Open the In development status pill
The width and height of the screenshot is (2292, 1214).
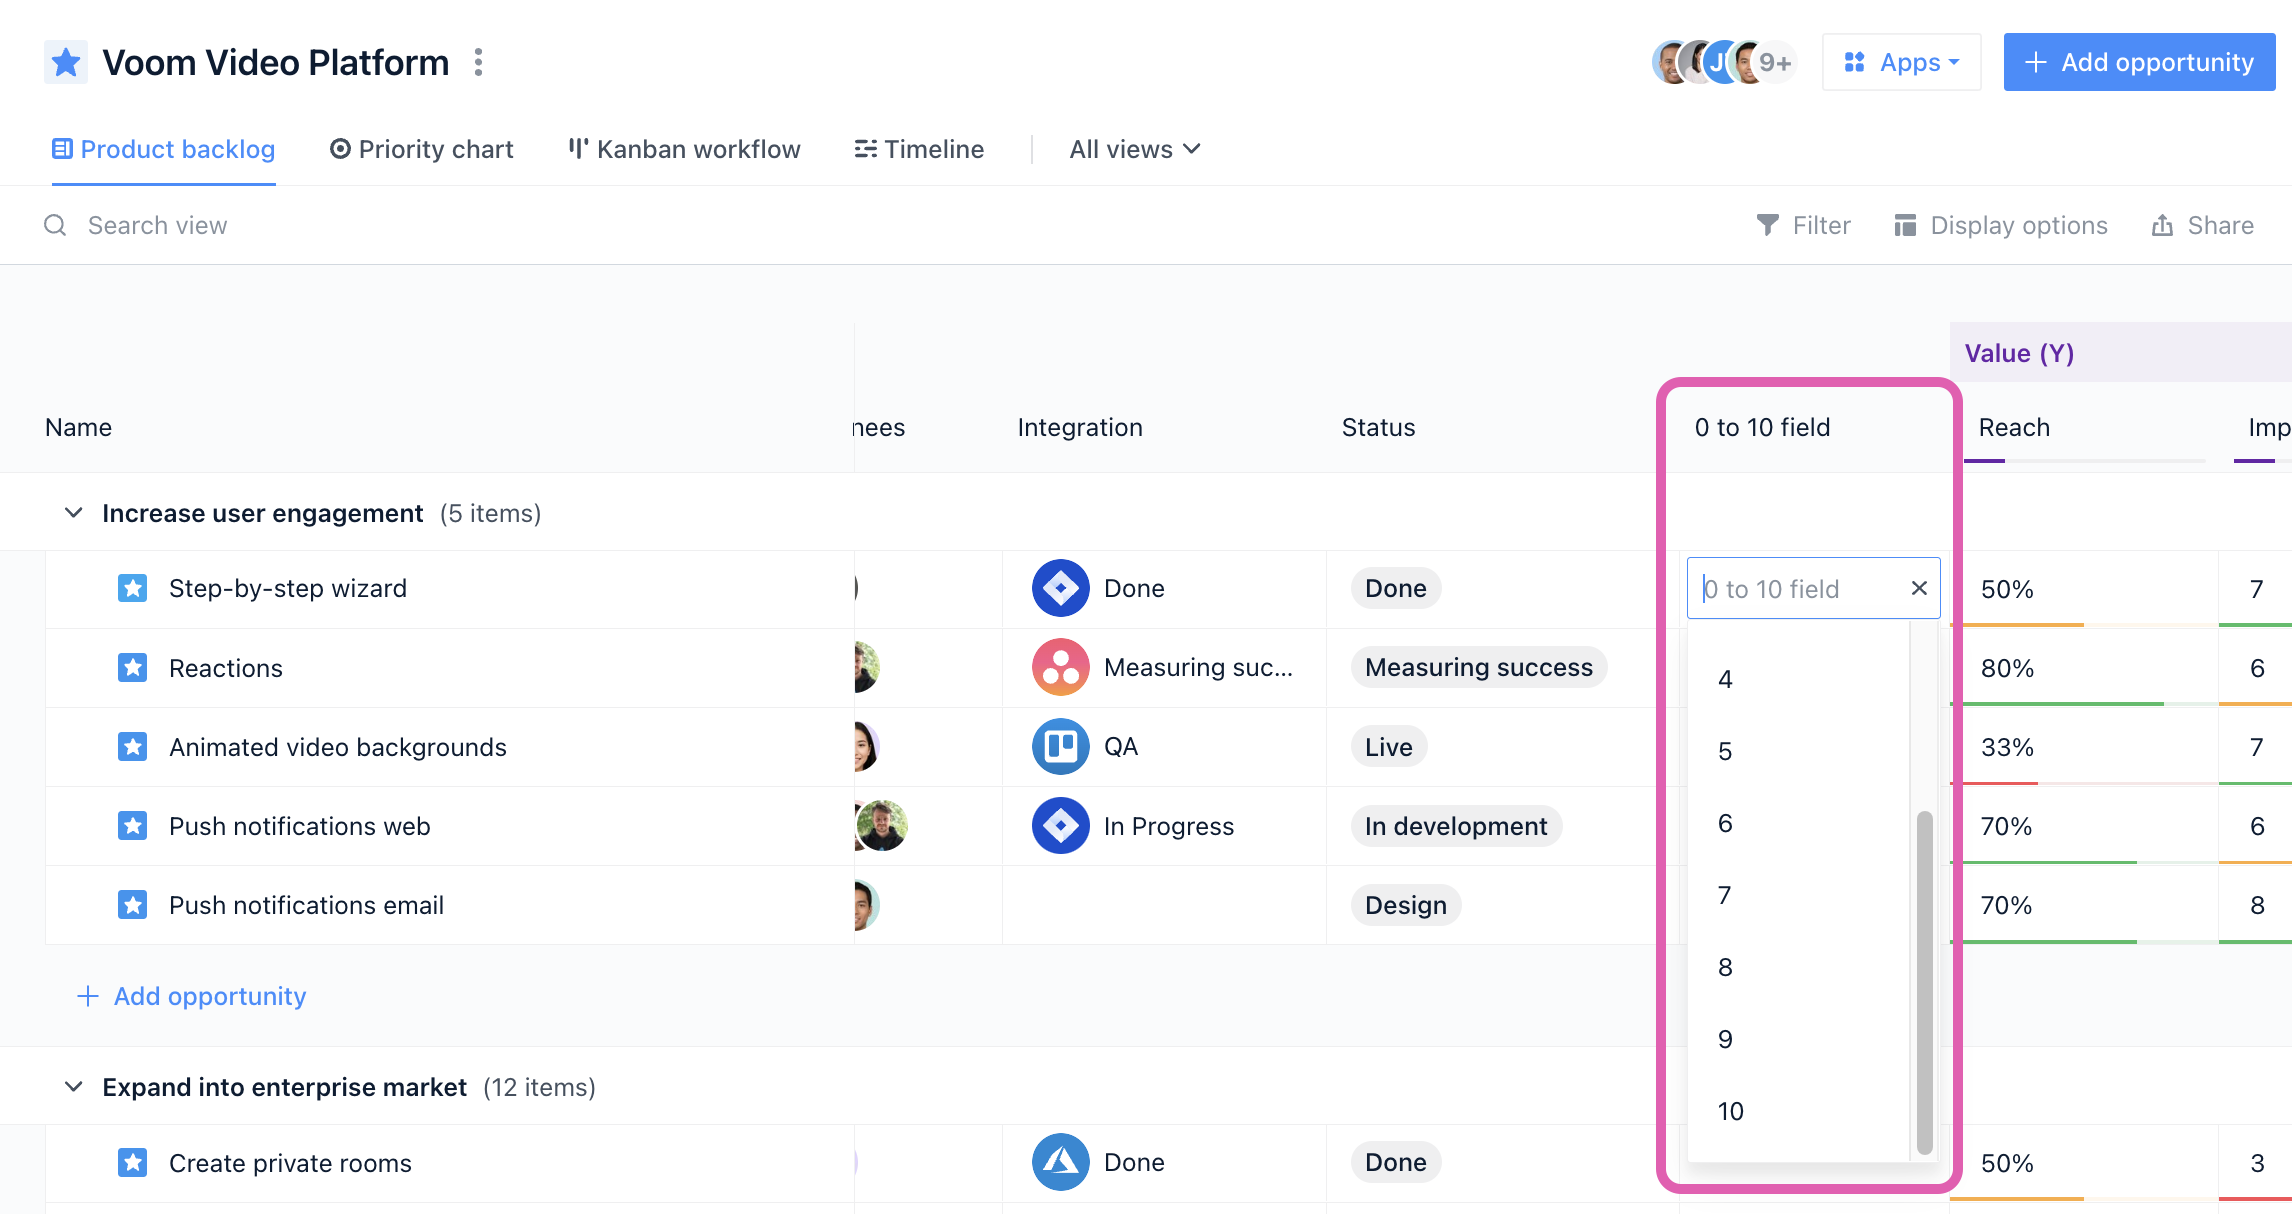tap(1456, 826)
